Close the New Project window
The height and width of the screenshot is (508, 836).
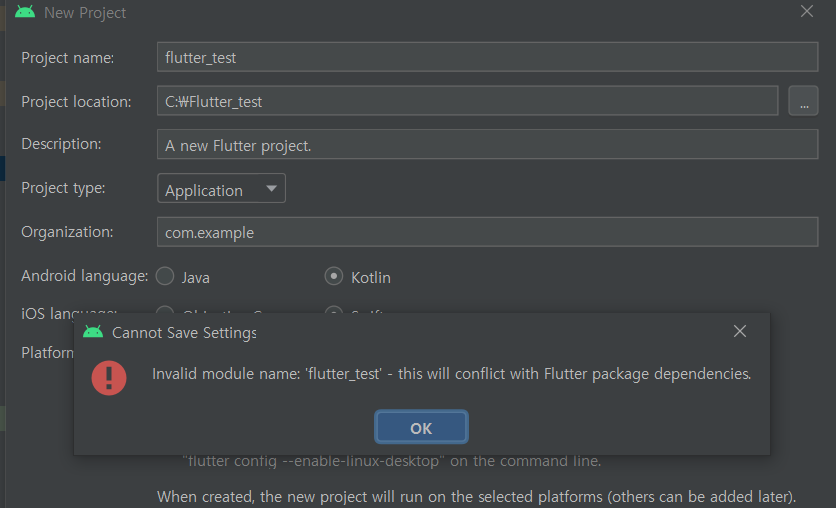pos(807,11)
